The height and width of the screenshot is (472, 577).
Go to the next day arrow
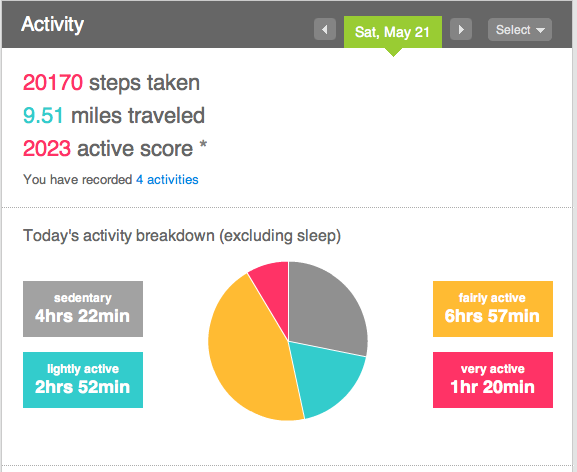click(461, 29)
